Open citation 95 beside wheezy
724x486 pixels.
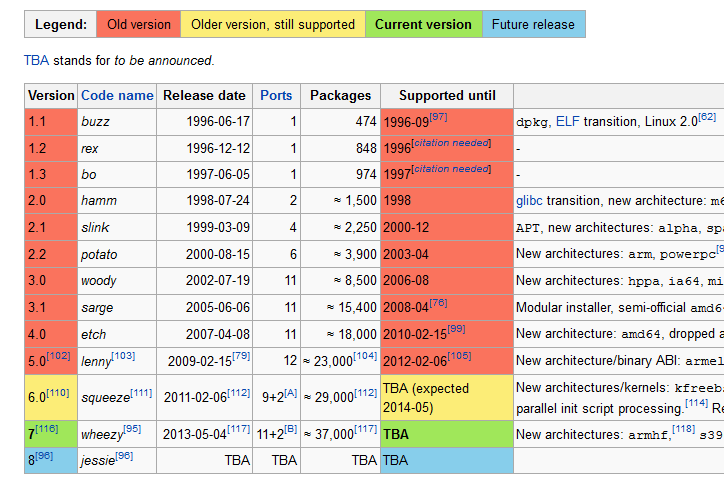click(x=132, y=429)
